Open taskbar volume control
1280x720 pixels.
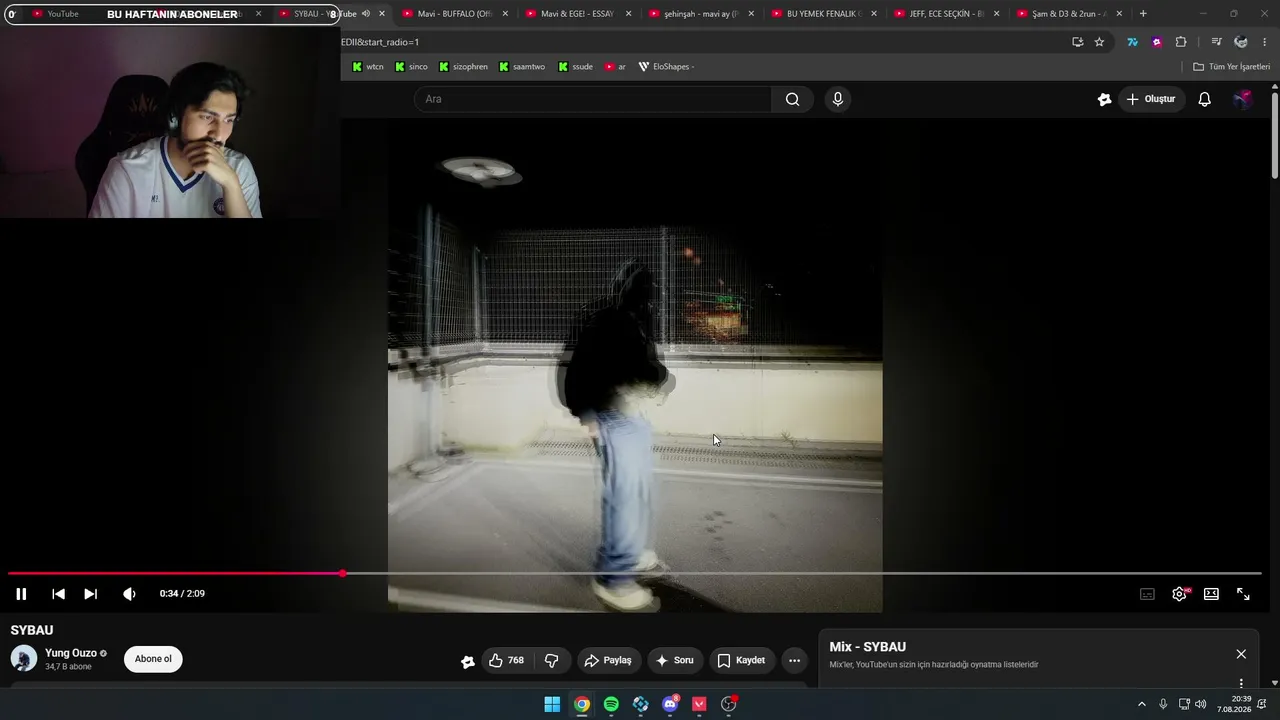click(x=1201, y=704)
